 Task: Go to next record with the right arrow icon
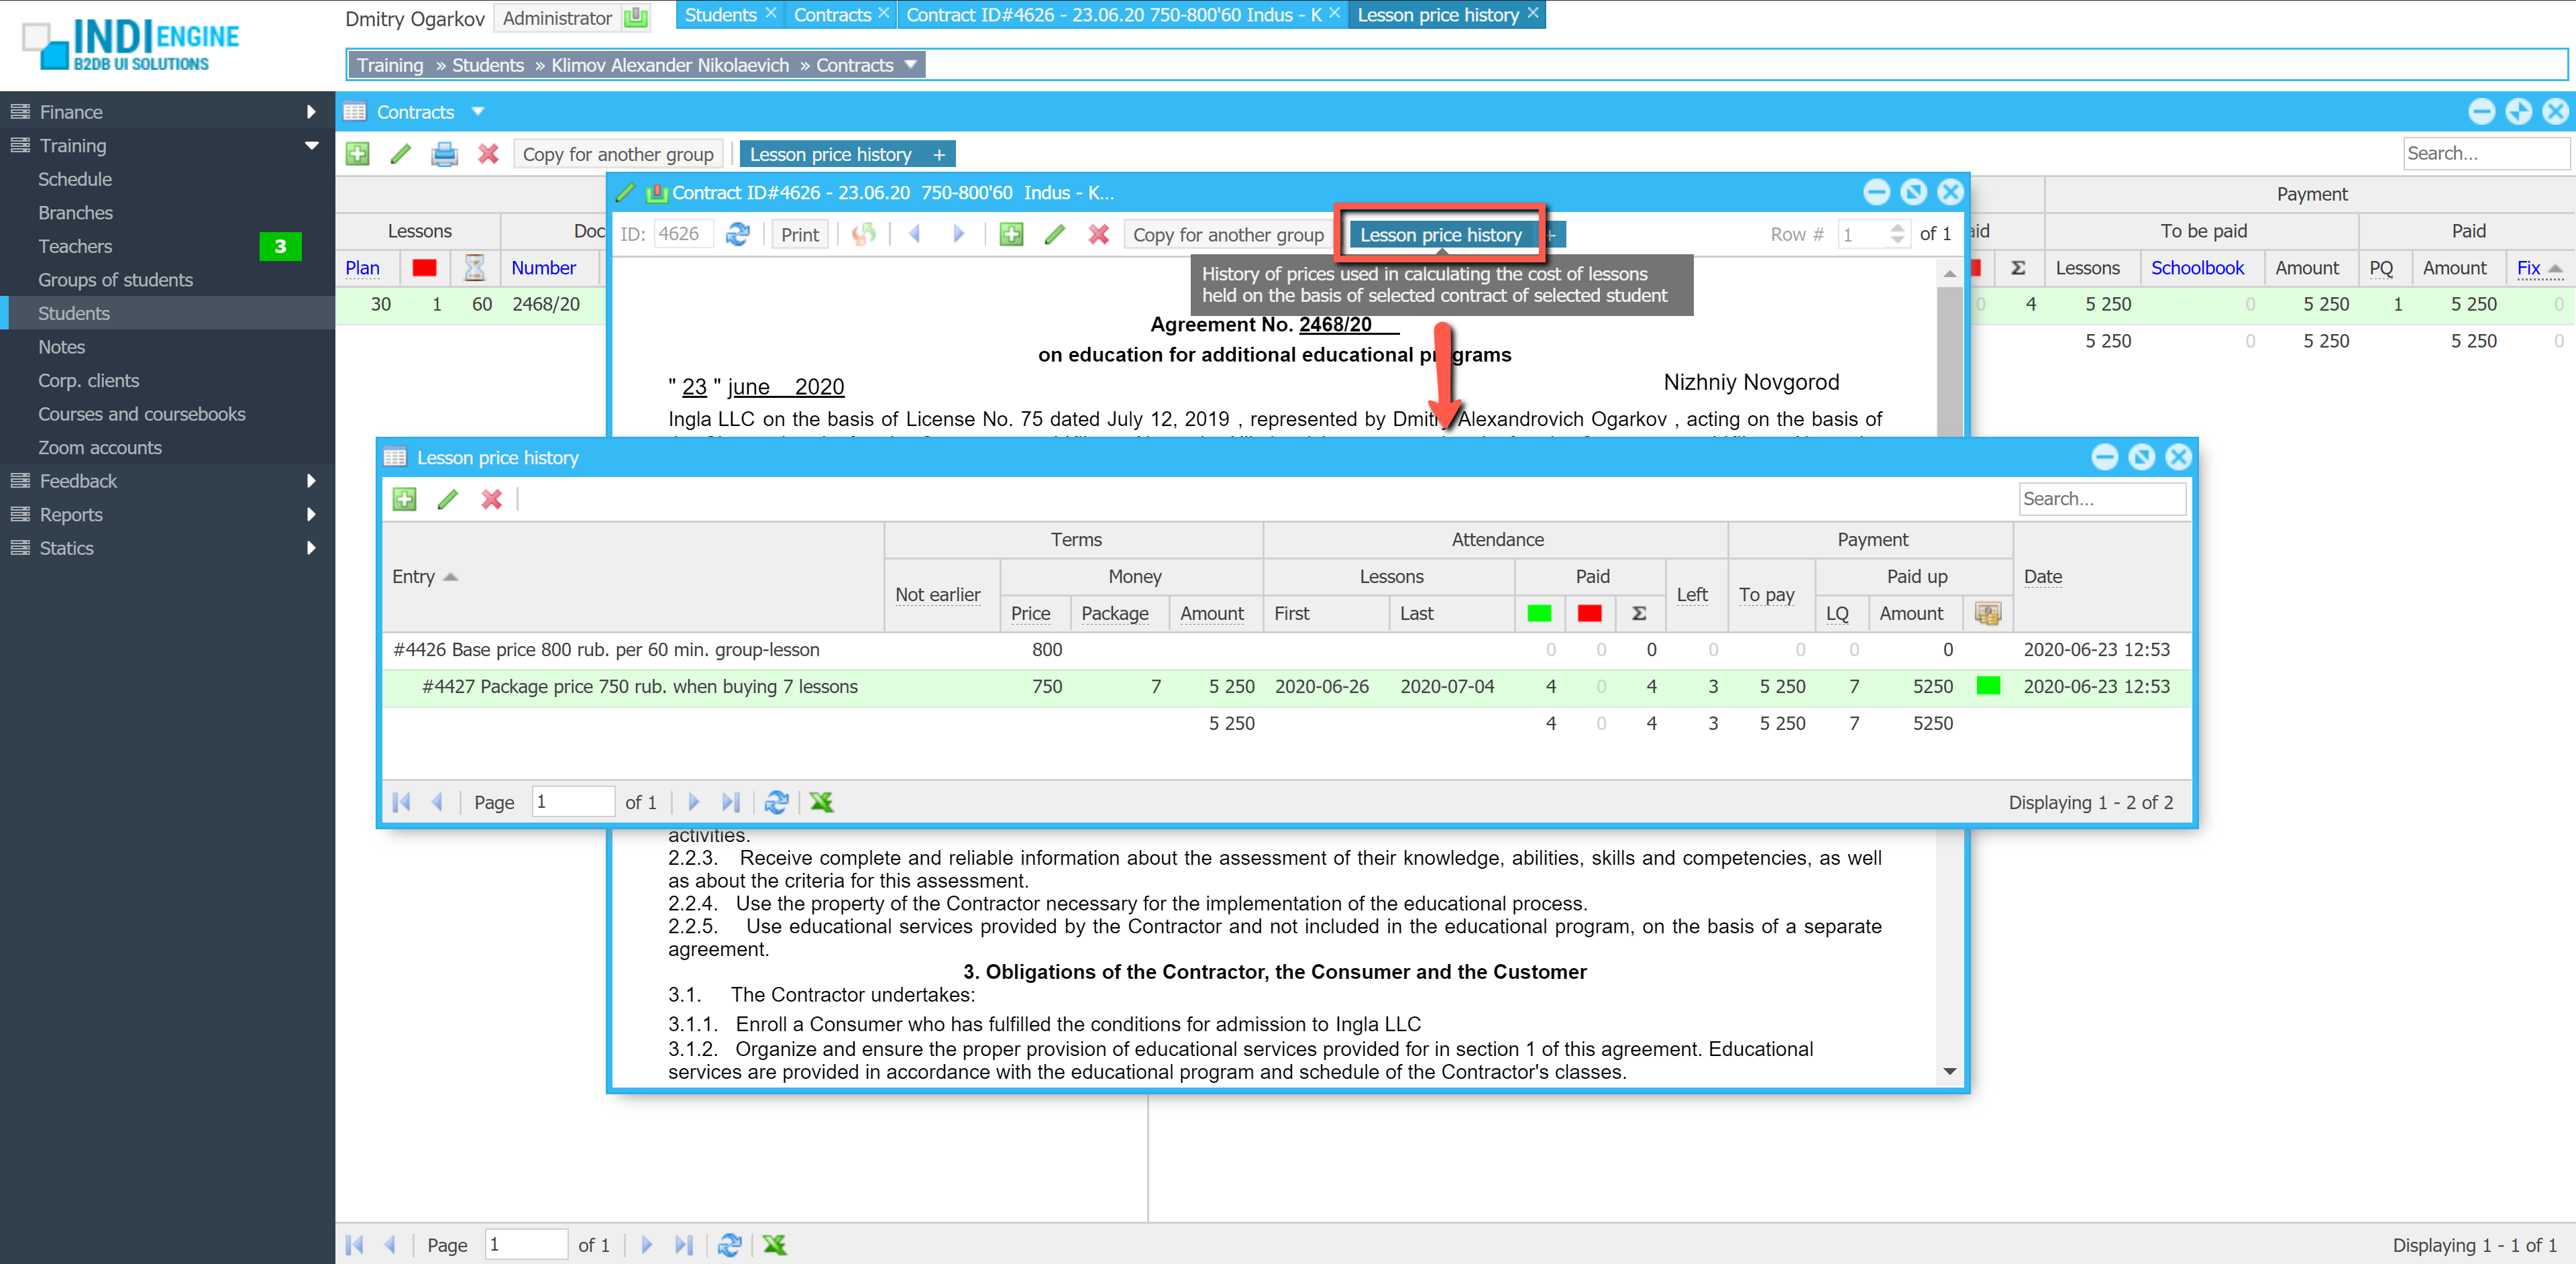(958, 234)
